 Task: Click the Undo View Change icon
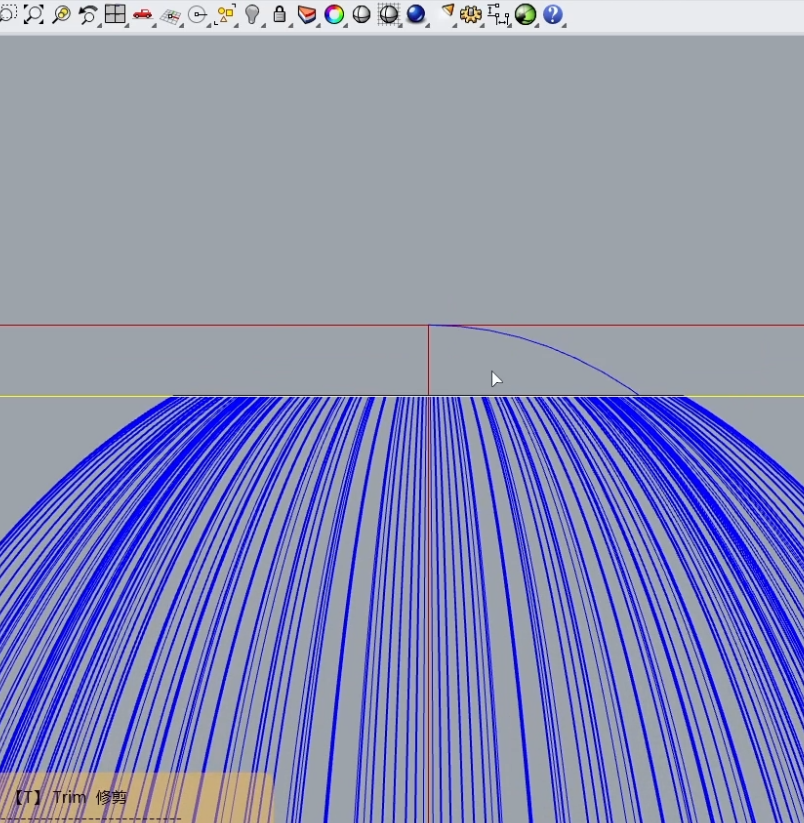88,14
